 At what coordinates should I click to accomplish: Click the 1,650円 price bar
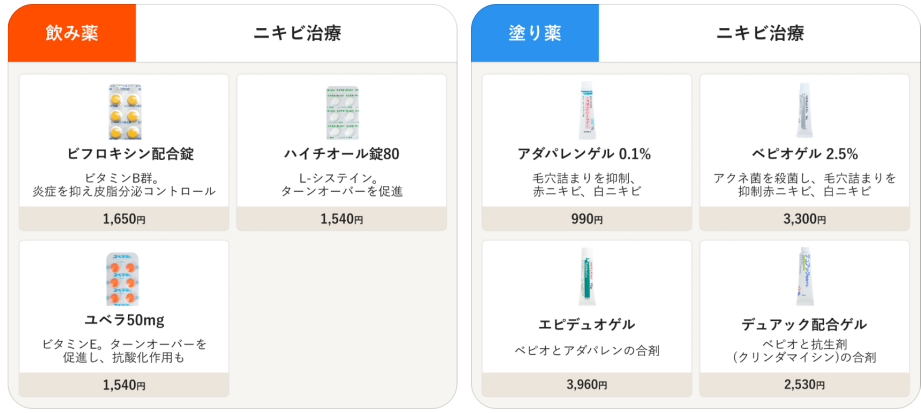(x=124, y=219)
